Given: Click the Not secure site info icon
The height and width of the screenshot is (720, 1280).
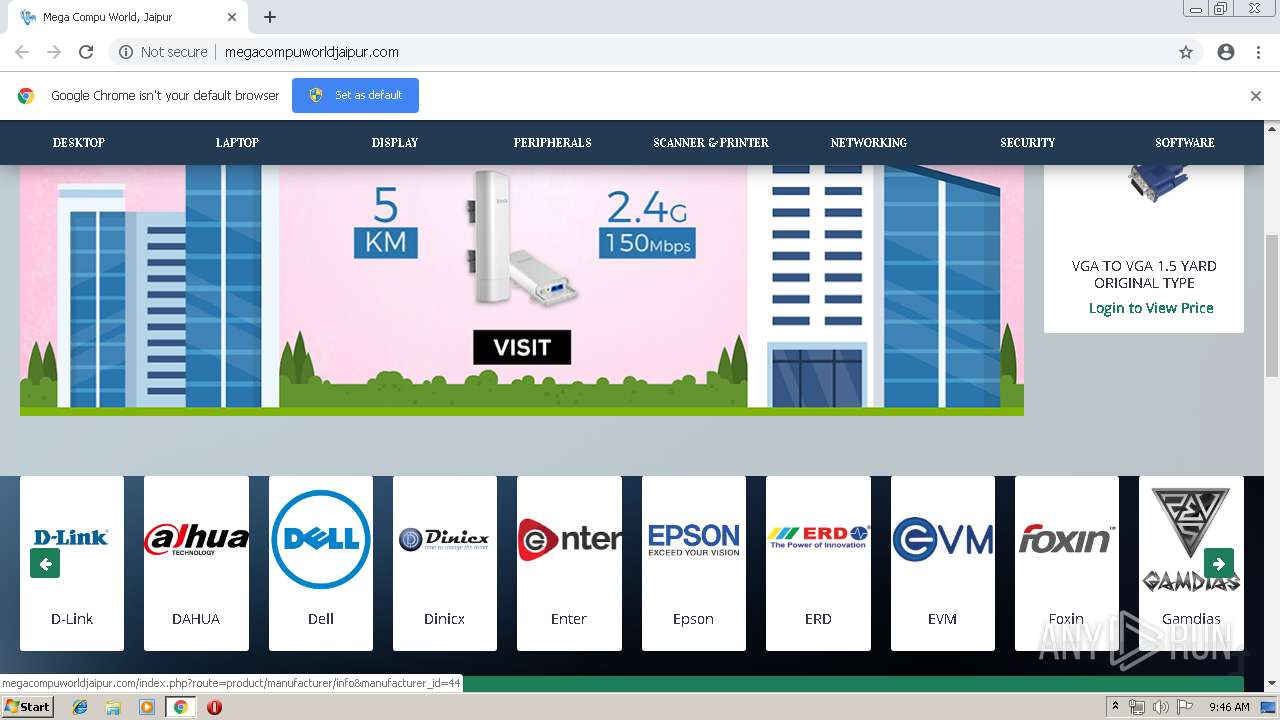Looking at the screenshot, I should [x=126, y=52].
